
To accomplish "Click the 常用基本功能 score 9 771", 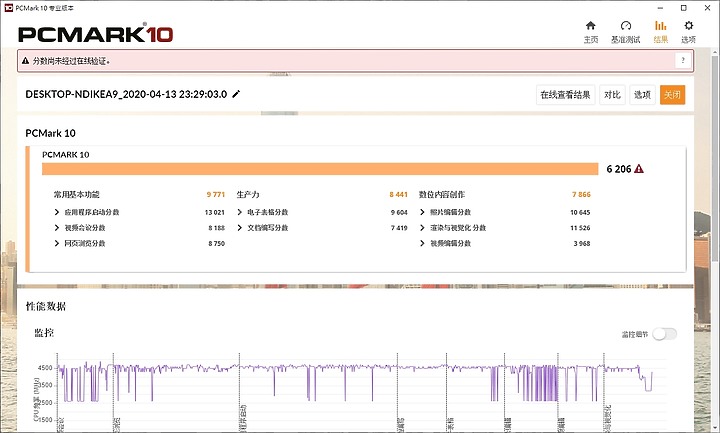I will tap(216, 195).
